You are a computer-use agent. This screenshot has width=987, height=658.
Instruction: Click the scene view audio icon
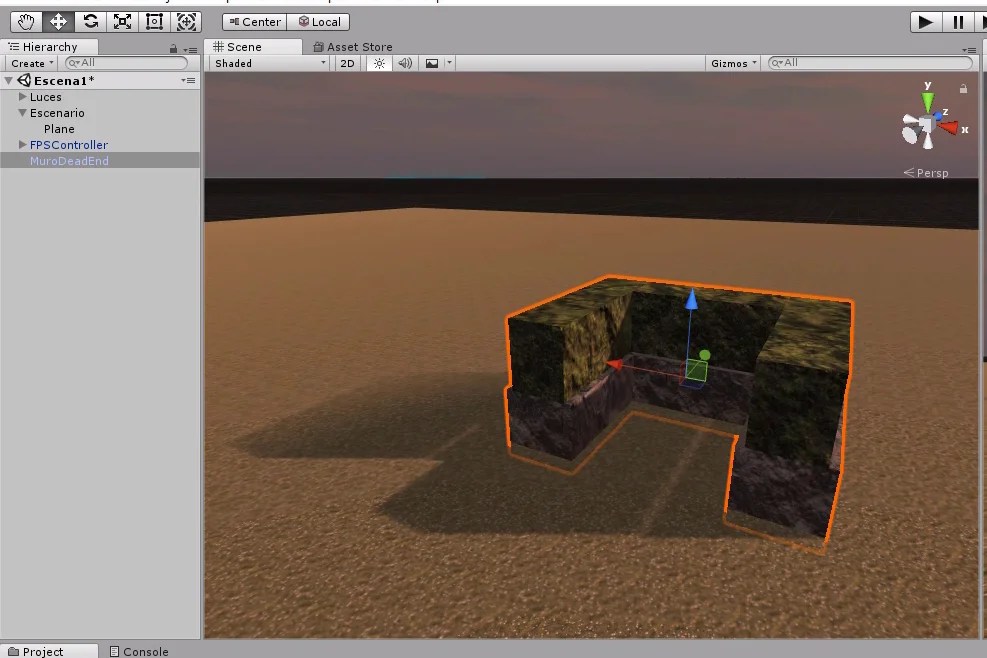pos(405,62)
